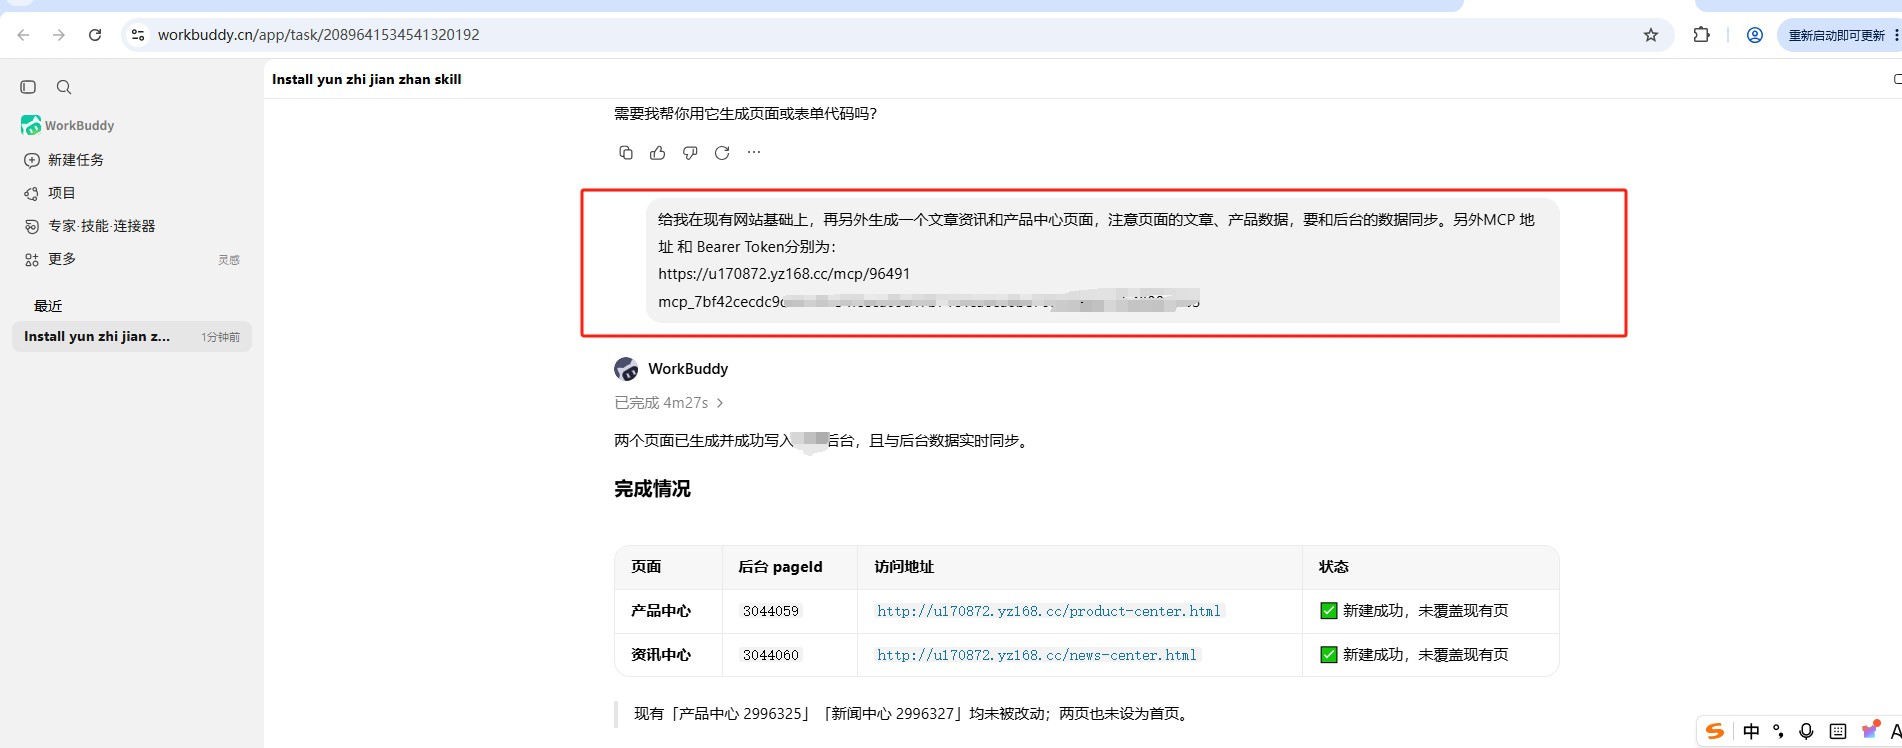
Task: Go back in the browser
Action: 23,35
